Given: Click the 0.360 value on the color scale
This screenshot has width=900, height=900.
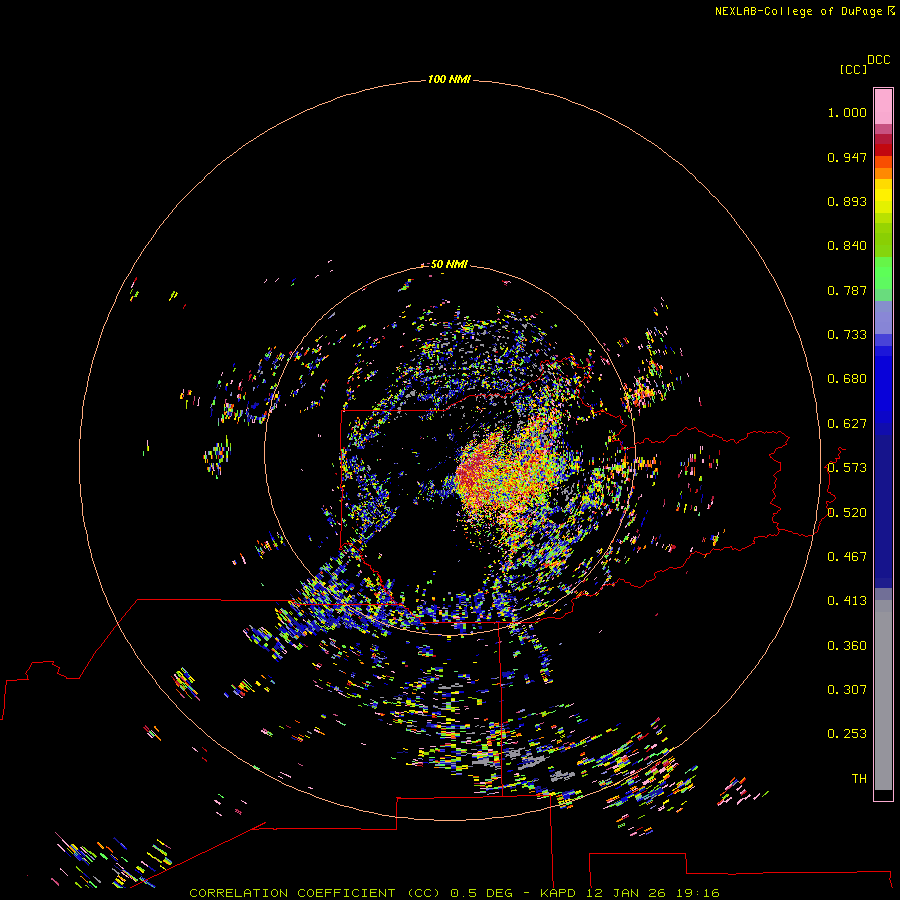Looking at the screenshot, I should coord(847,646).
